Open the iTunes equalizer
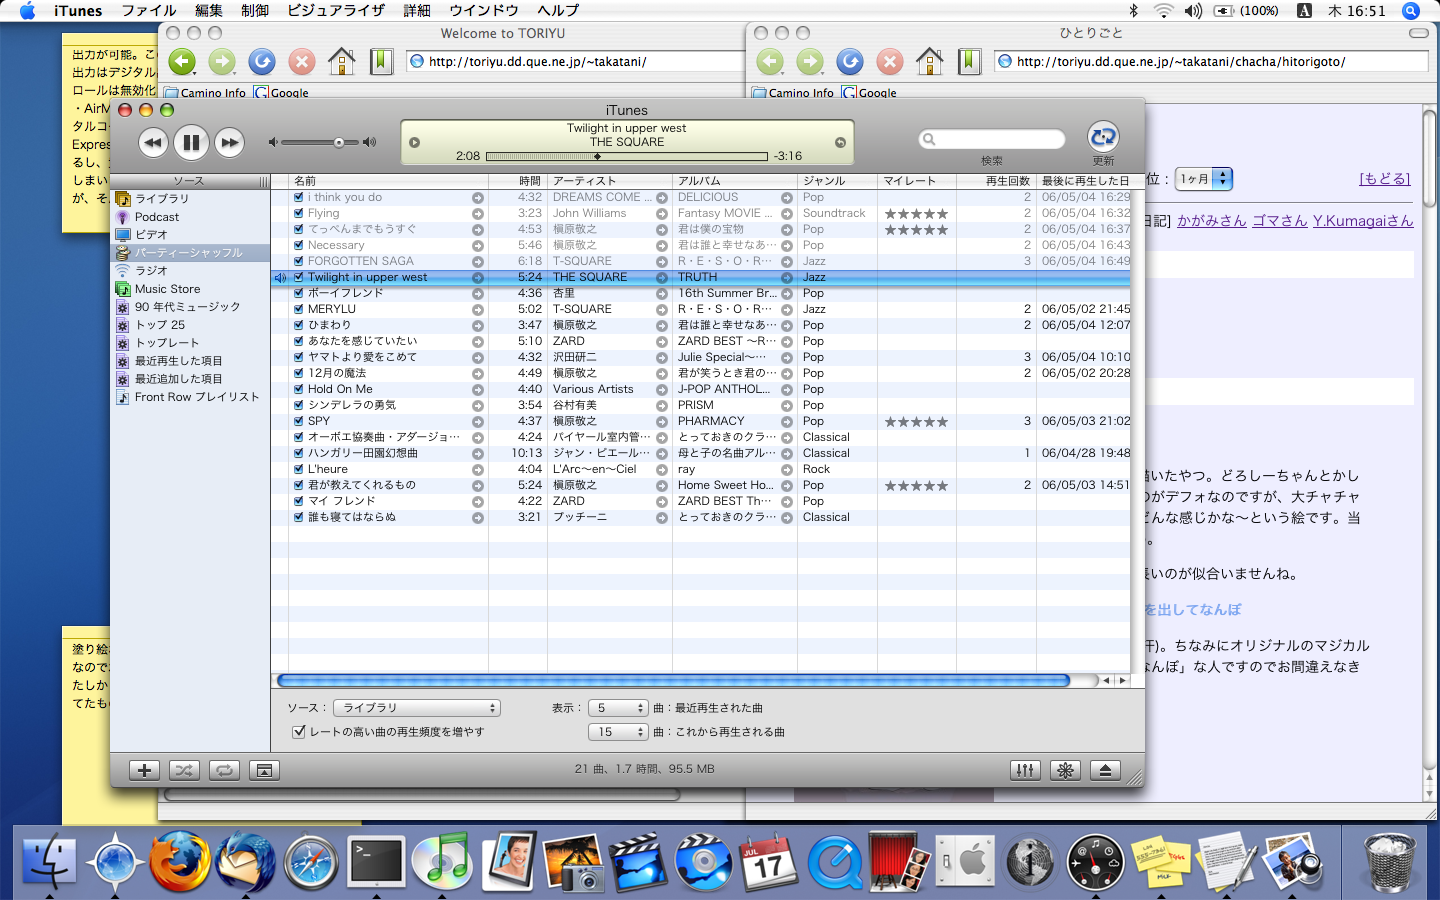 1025,770
